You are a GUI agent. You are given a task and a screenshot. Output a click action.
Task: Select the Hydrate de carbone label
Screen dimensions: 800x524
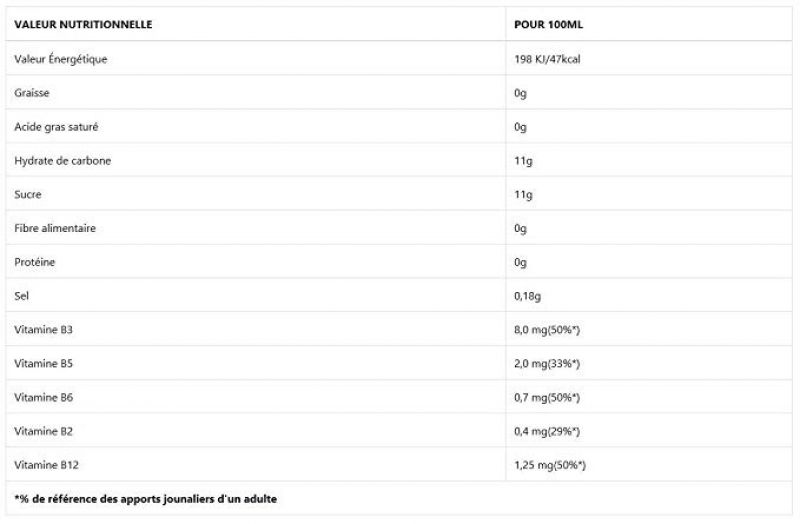(x=61, y=160)
